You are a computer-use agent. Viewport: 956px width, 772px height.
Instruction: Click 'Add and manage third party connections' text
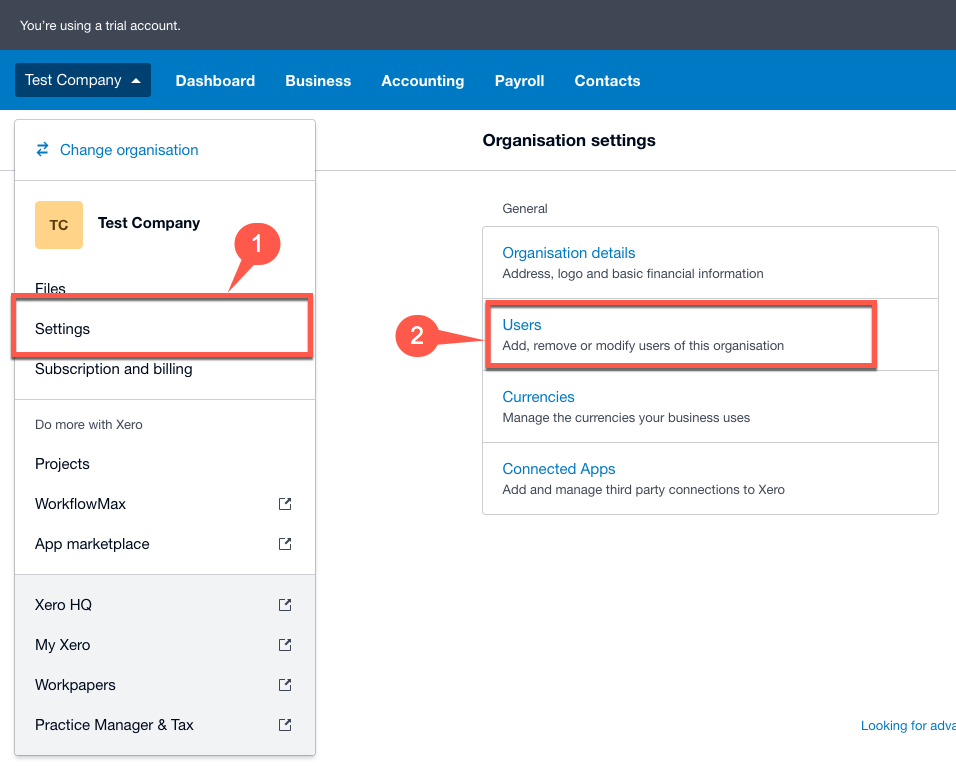coord(643,490)
